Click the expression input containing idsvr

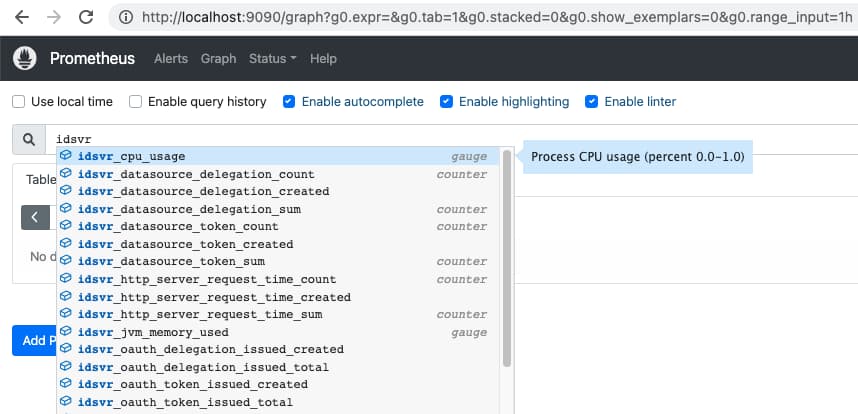coord(454,139)
